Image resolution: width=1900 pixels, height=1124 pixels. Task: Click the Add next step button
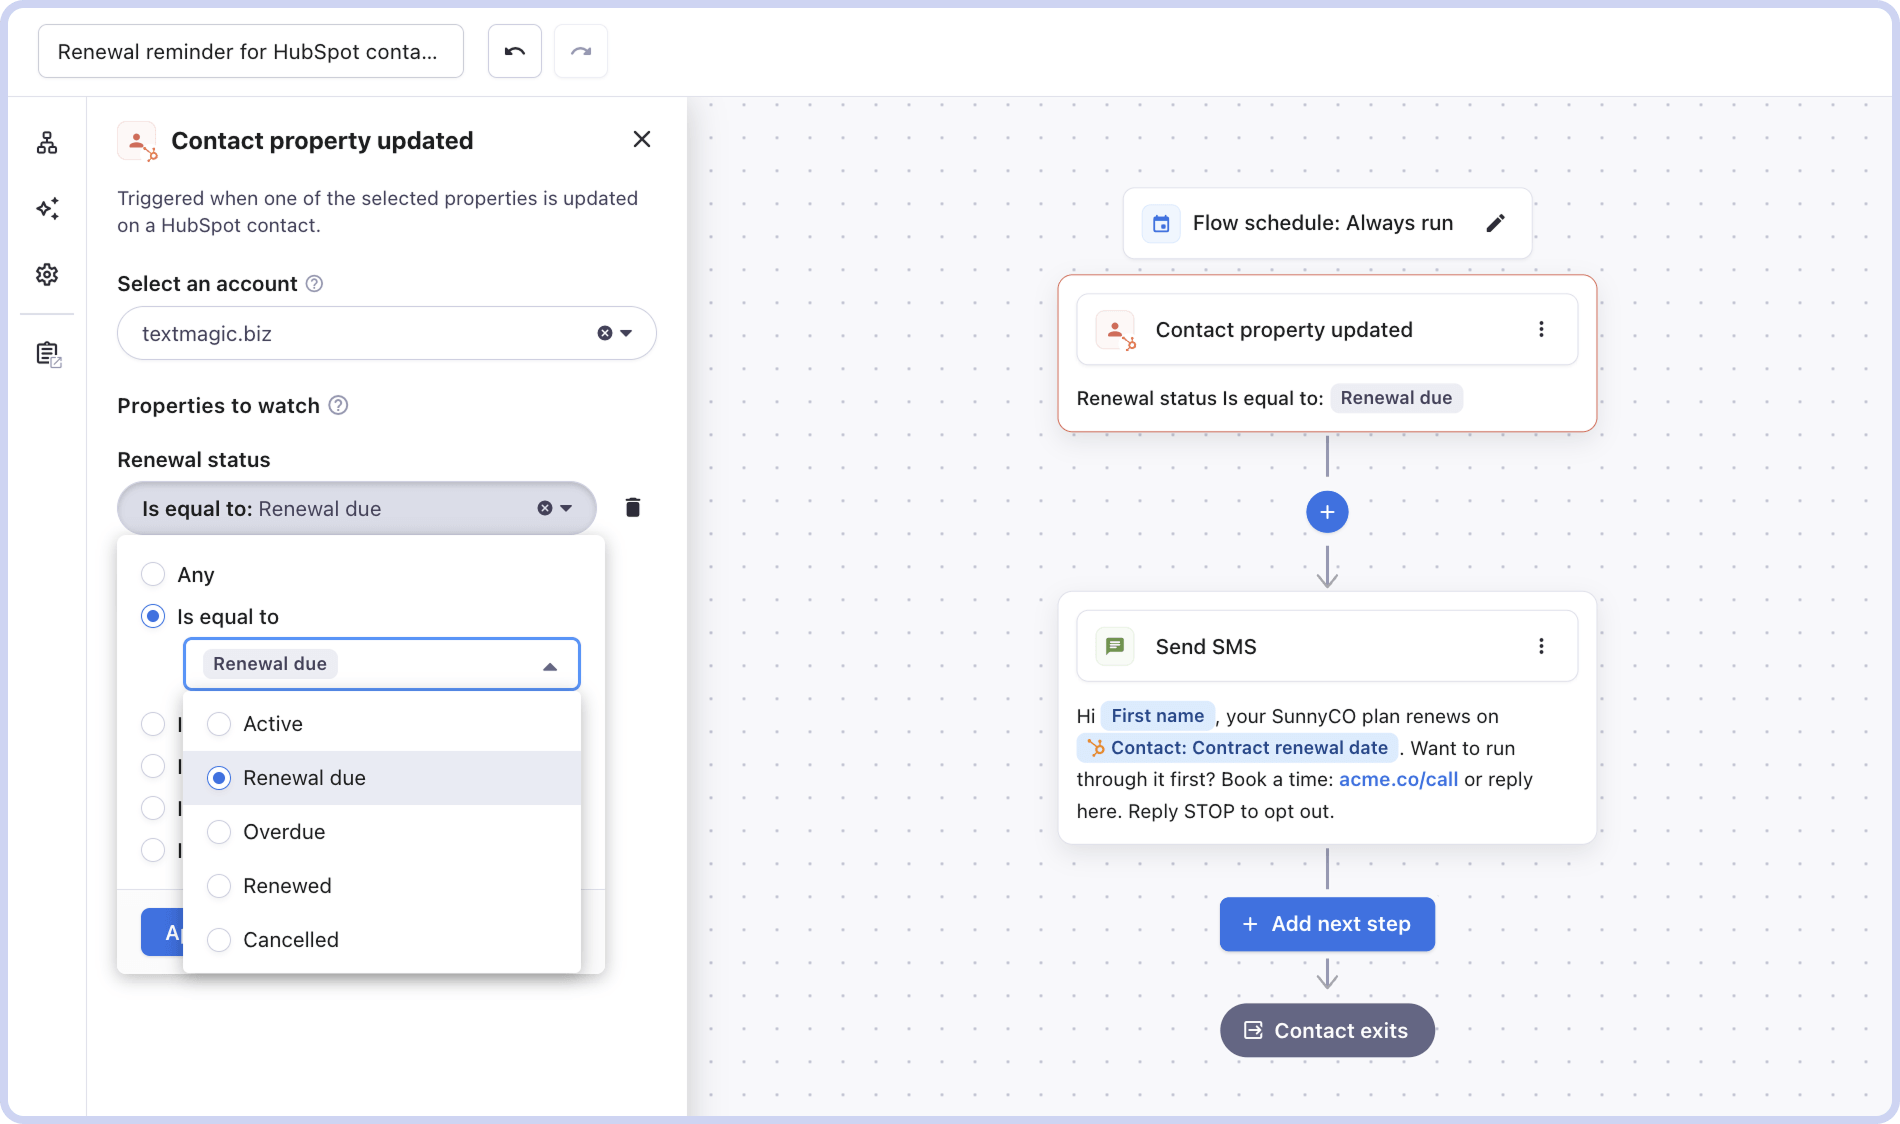1327,924
